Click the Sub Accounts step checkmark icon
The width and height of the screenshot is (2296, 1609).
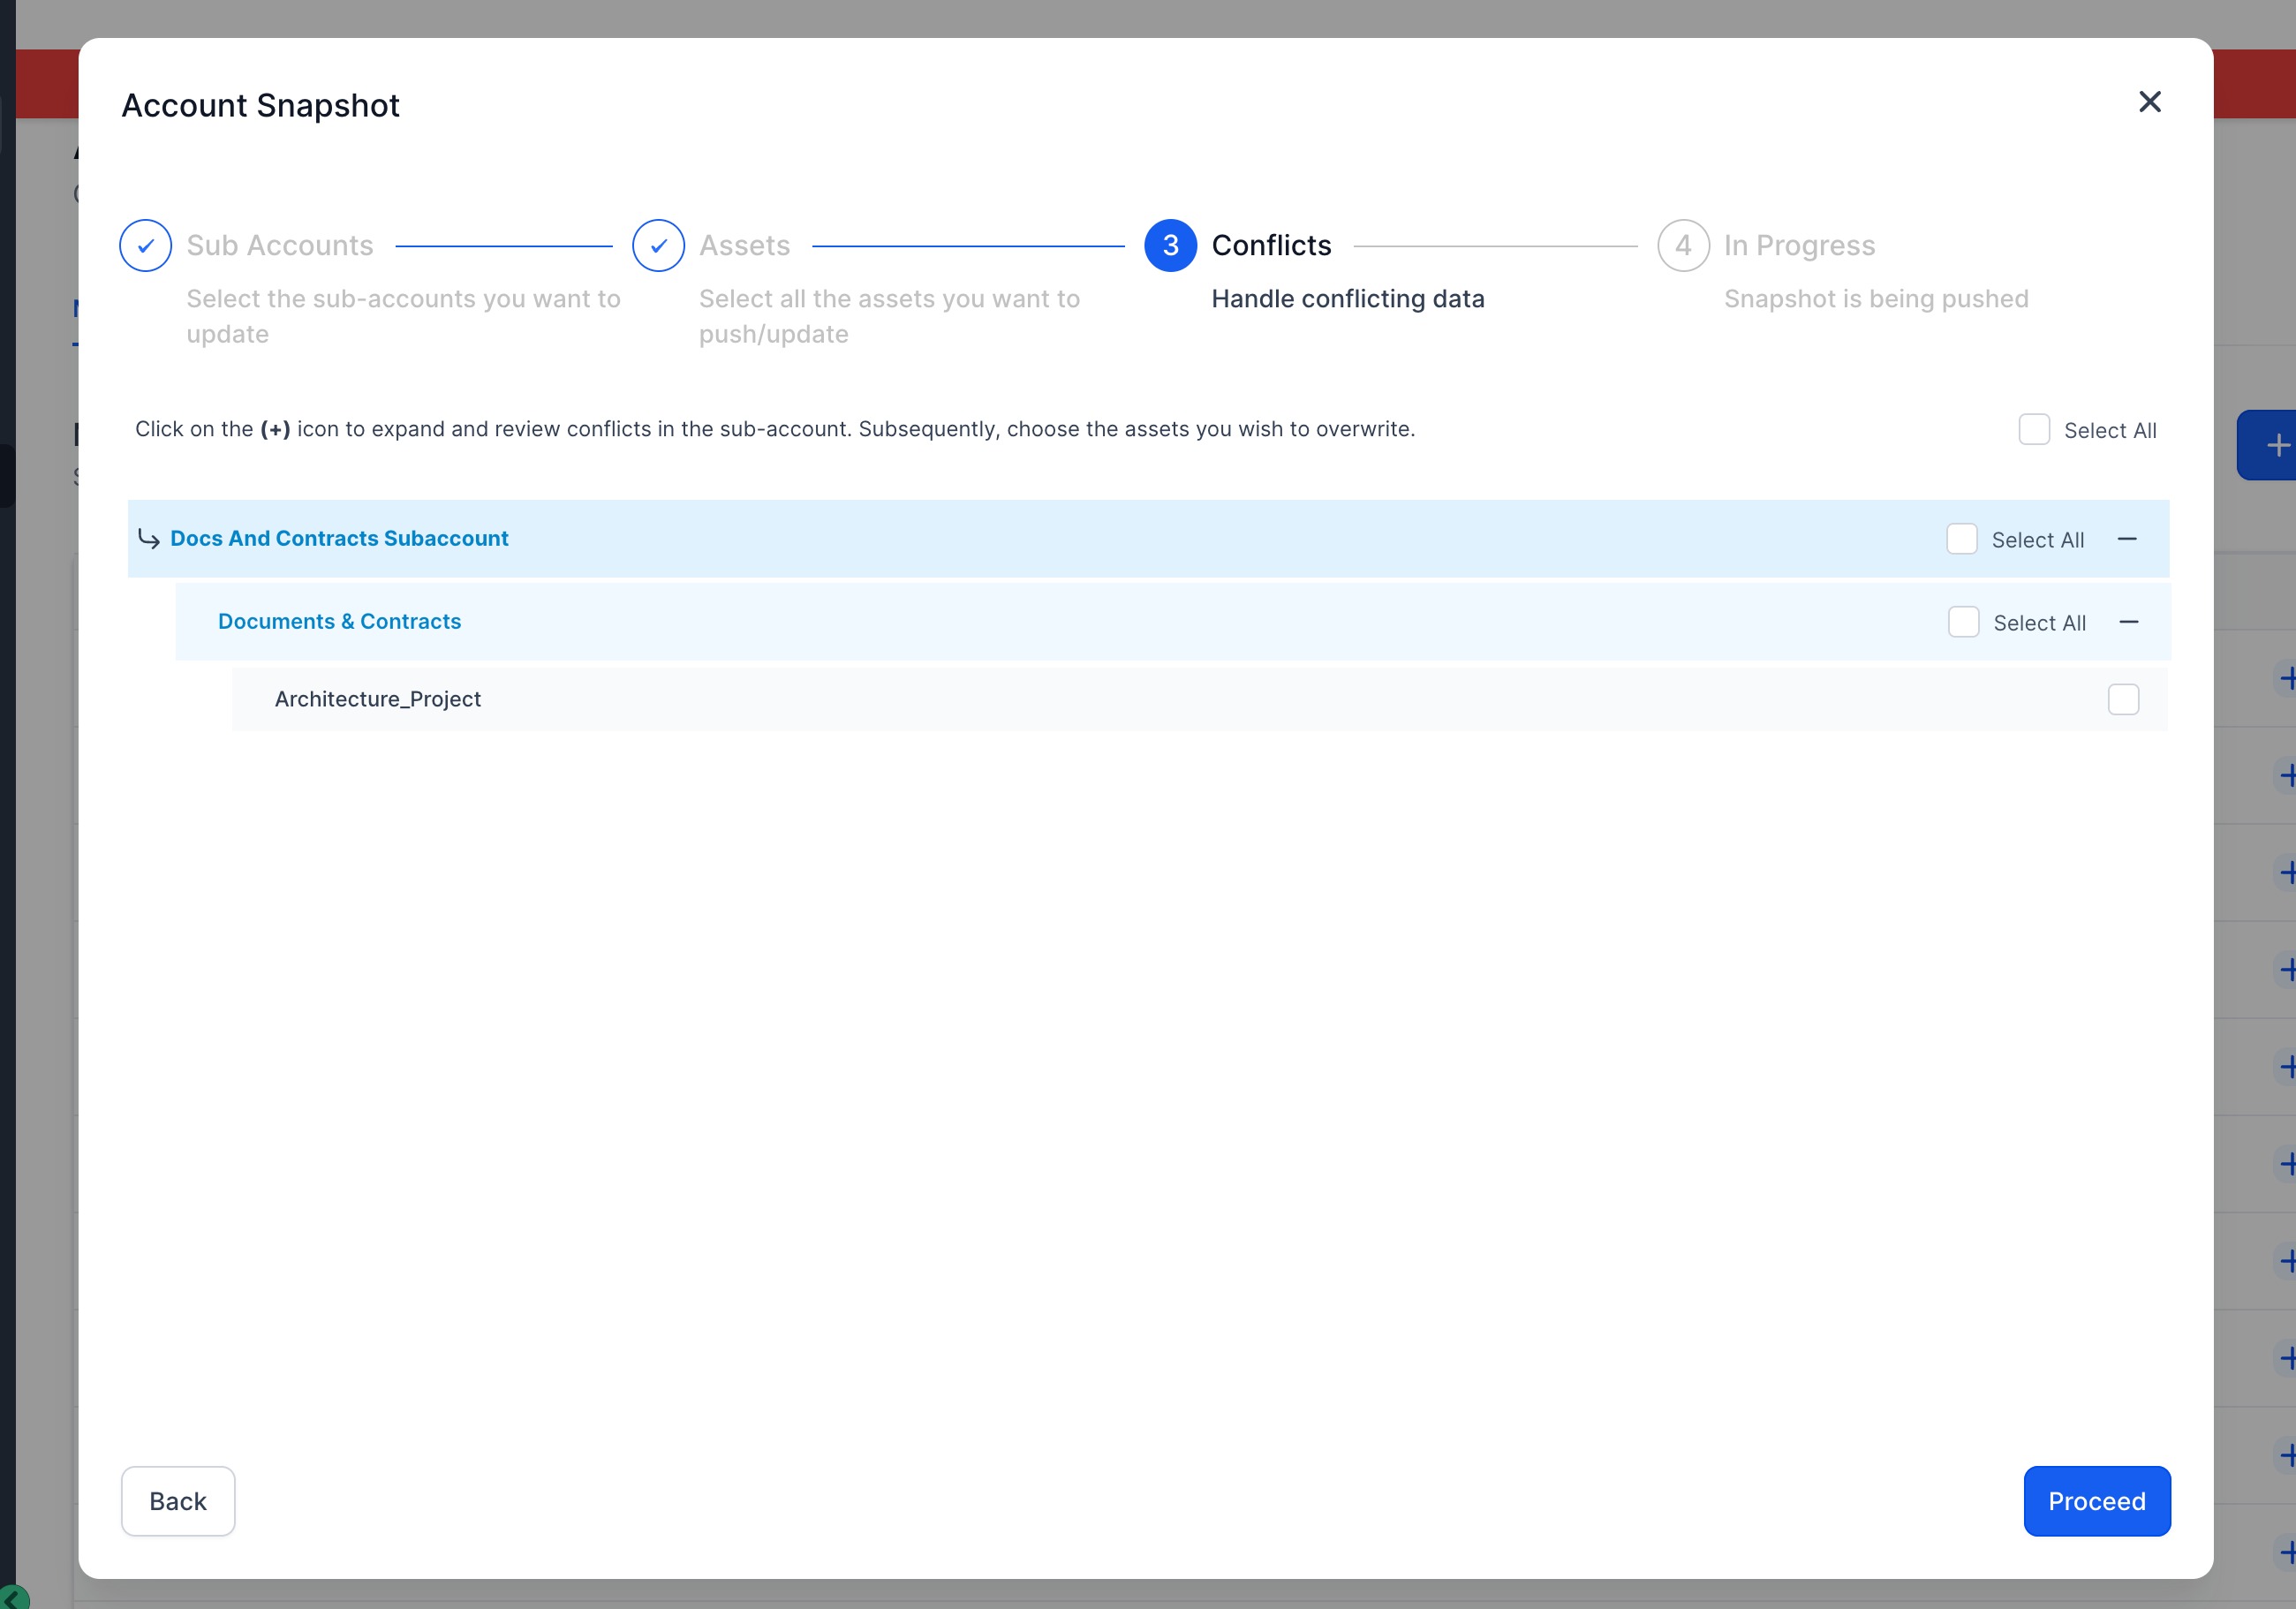[146, 245]
